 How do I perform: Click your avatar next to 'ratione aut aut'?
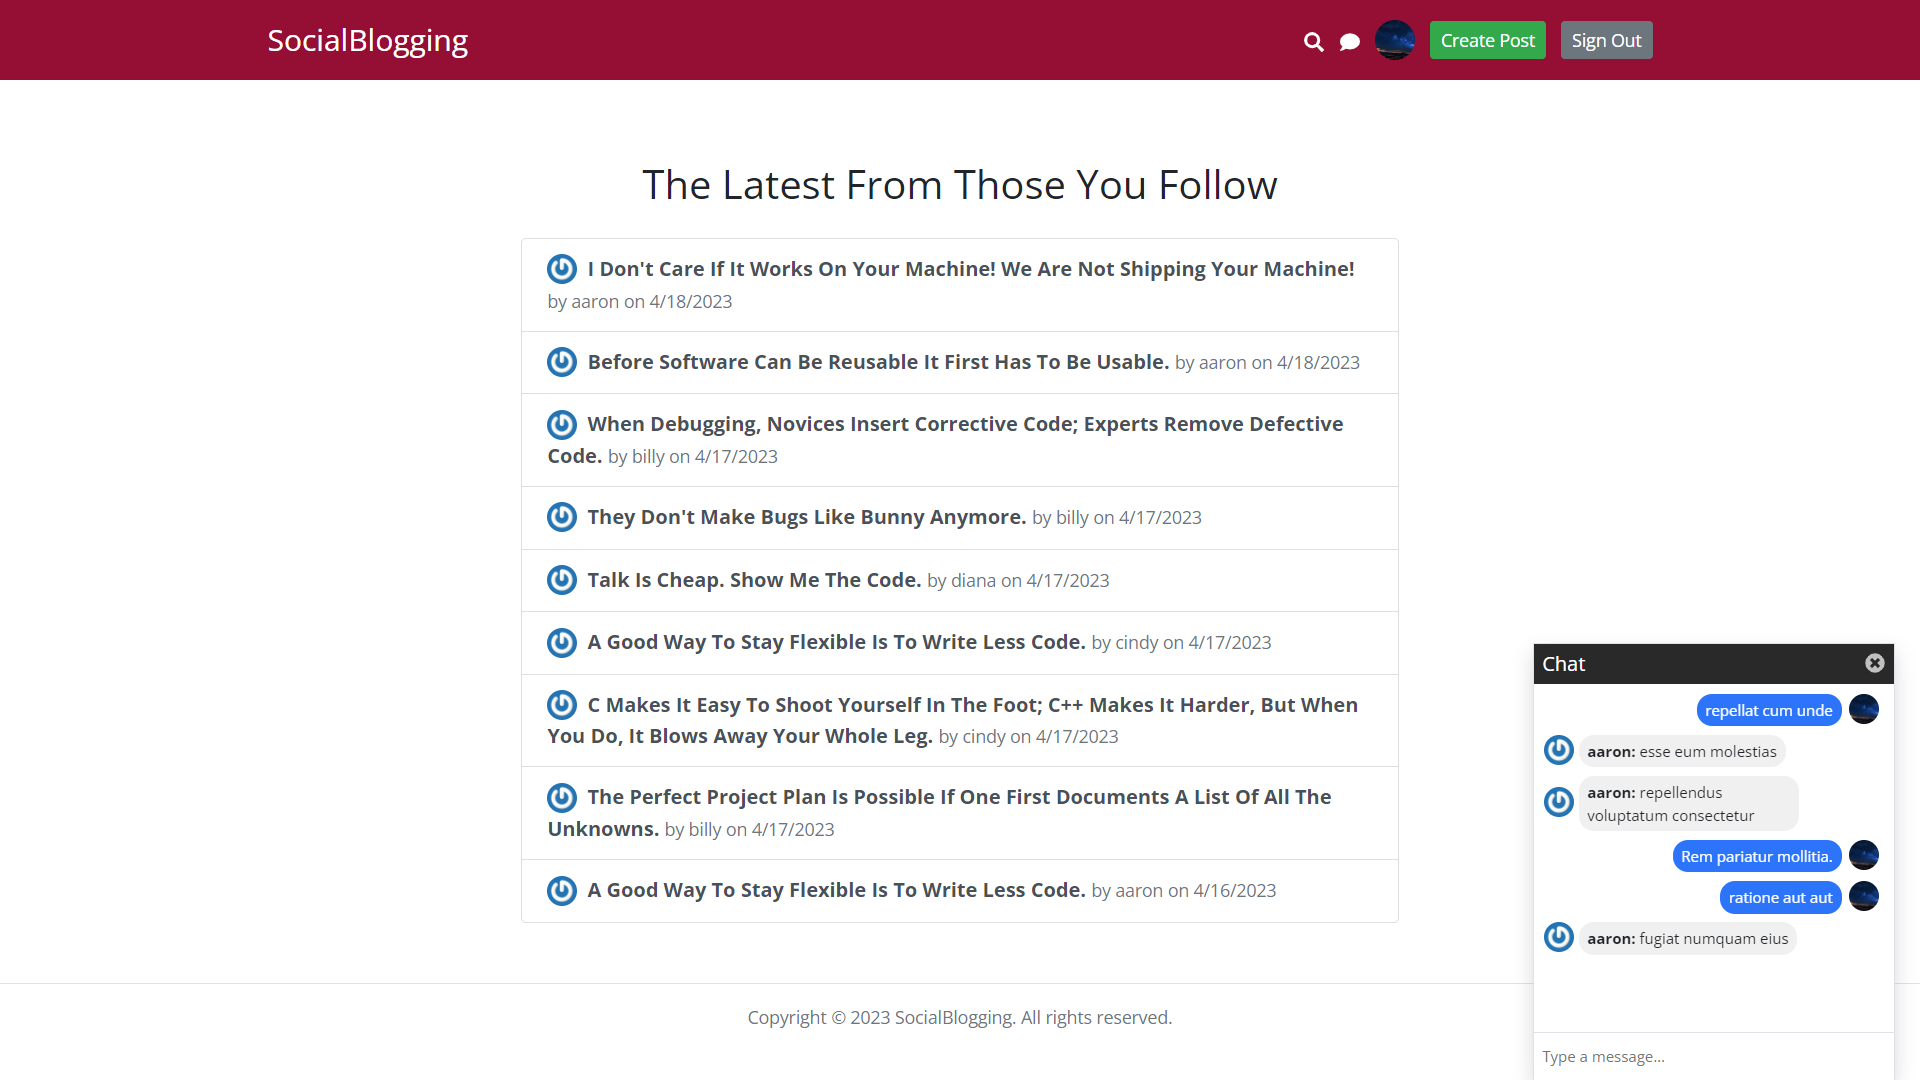(x=1864, y=896)
